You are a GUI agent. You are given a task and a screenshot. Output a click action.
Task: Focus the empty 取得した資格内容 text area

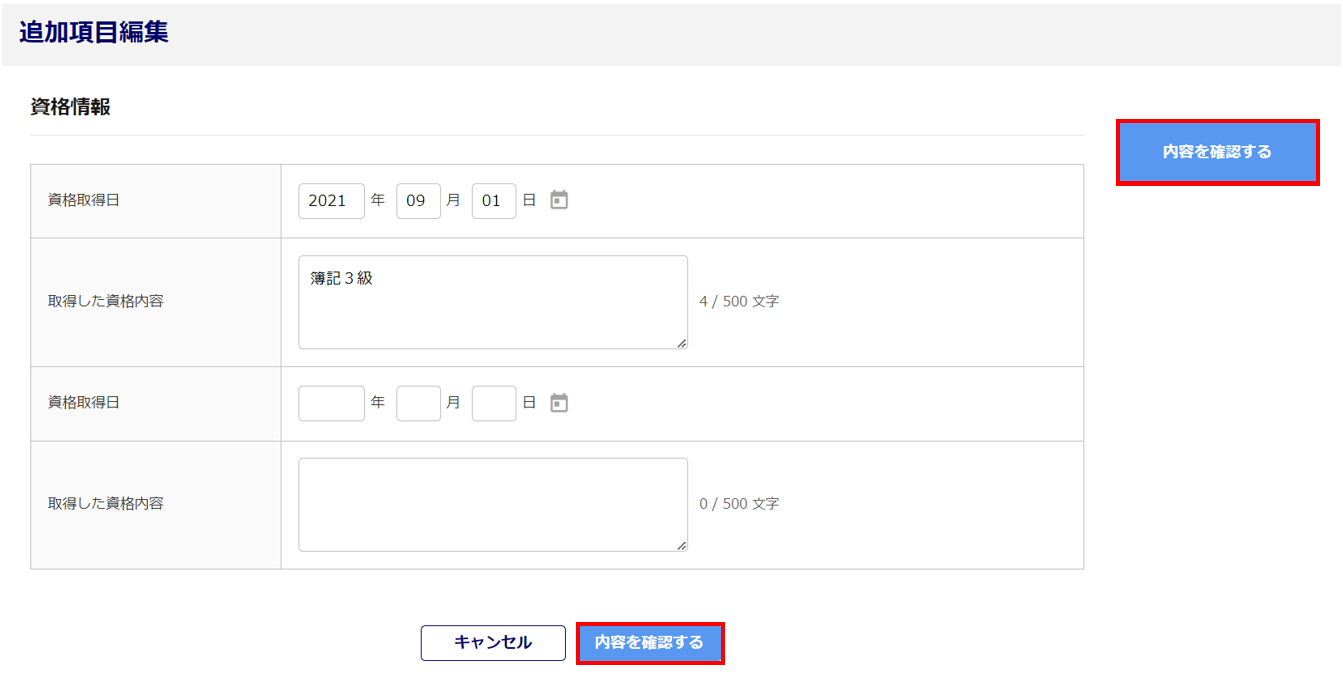pos(492,504)
